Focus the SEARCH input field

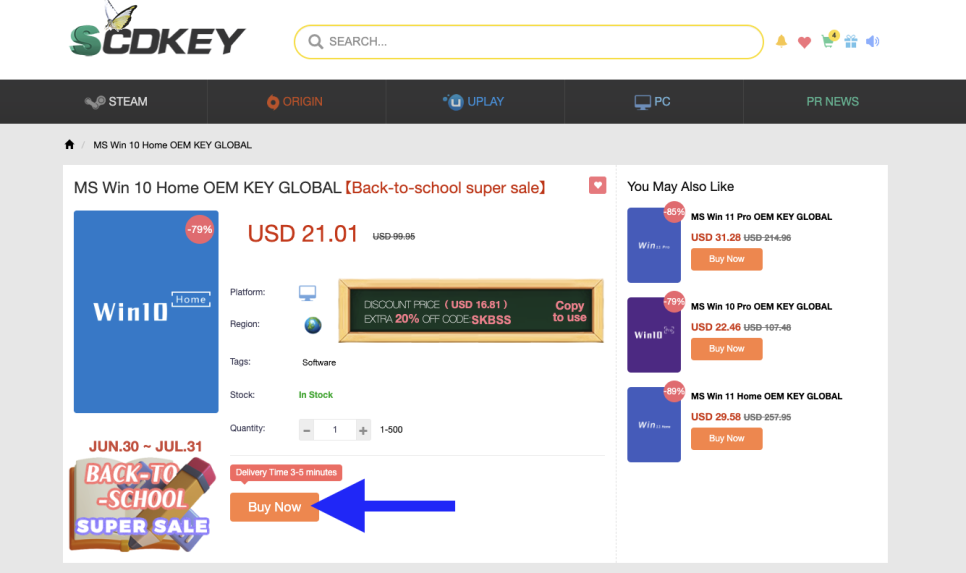click(x=529, y=42)
